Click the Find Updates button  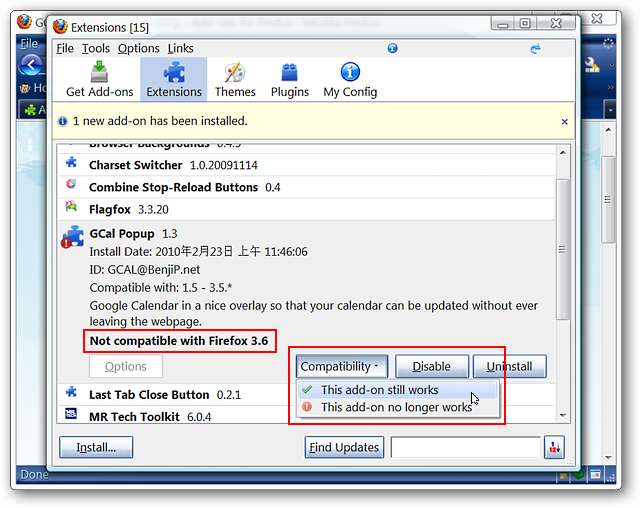[344, 447]
